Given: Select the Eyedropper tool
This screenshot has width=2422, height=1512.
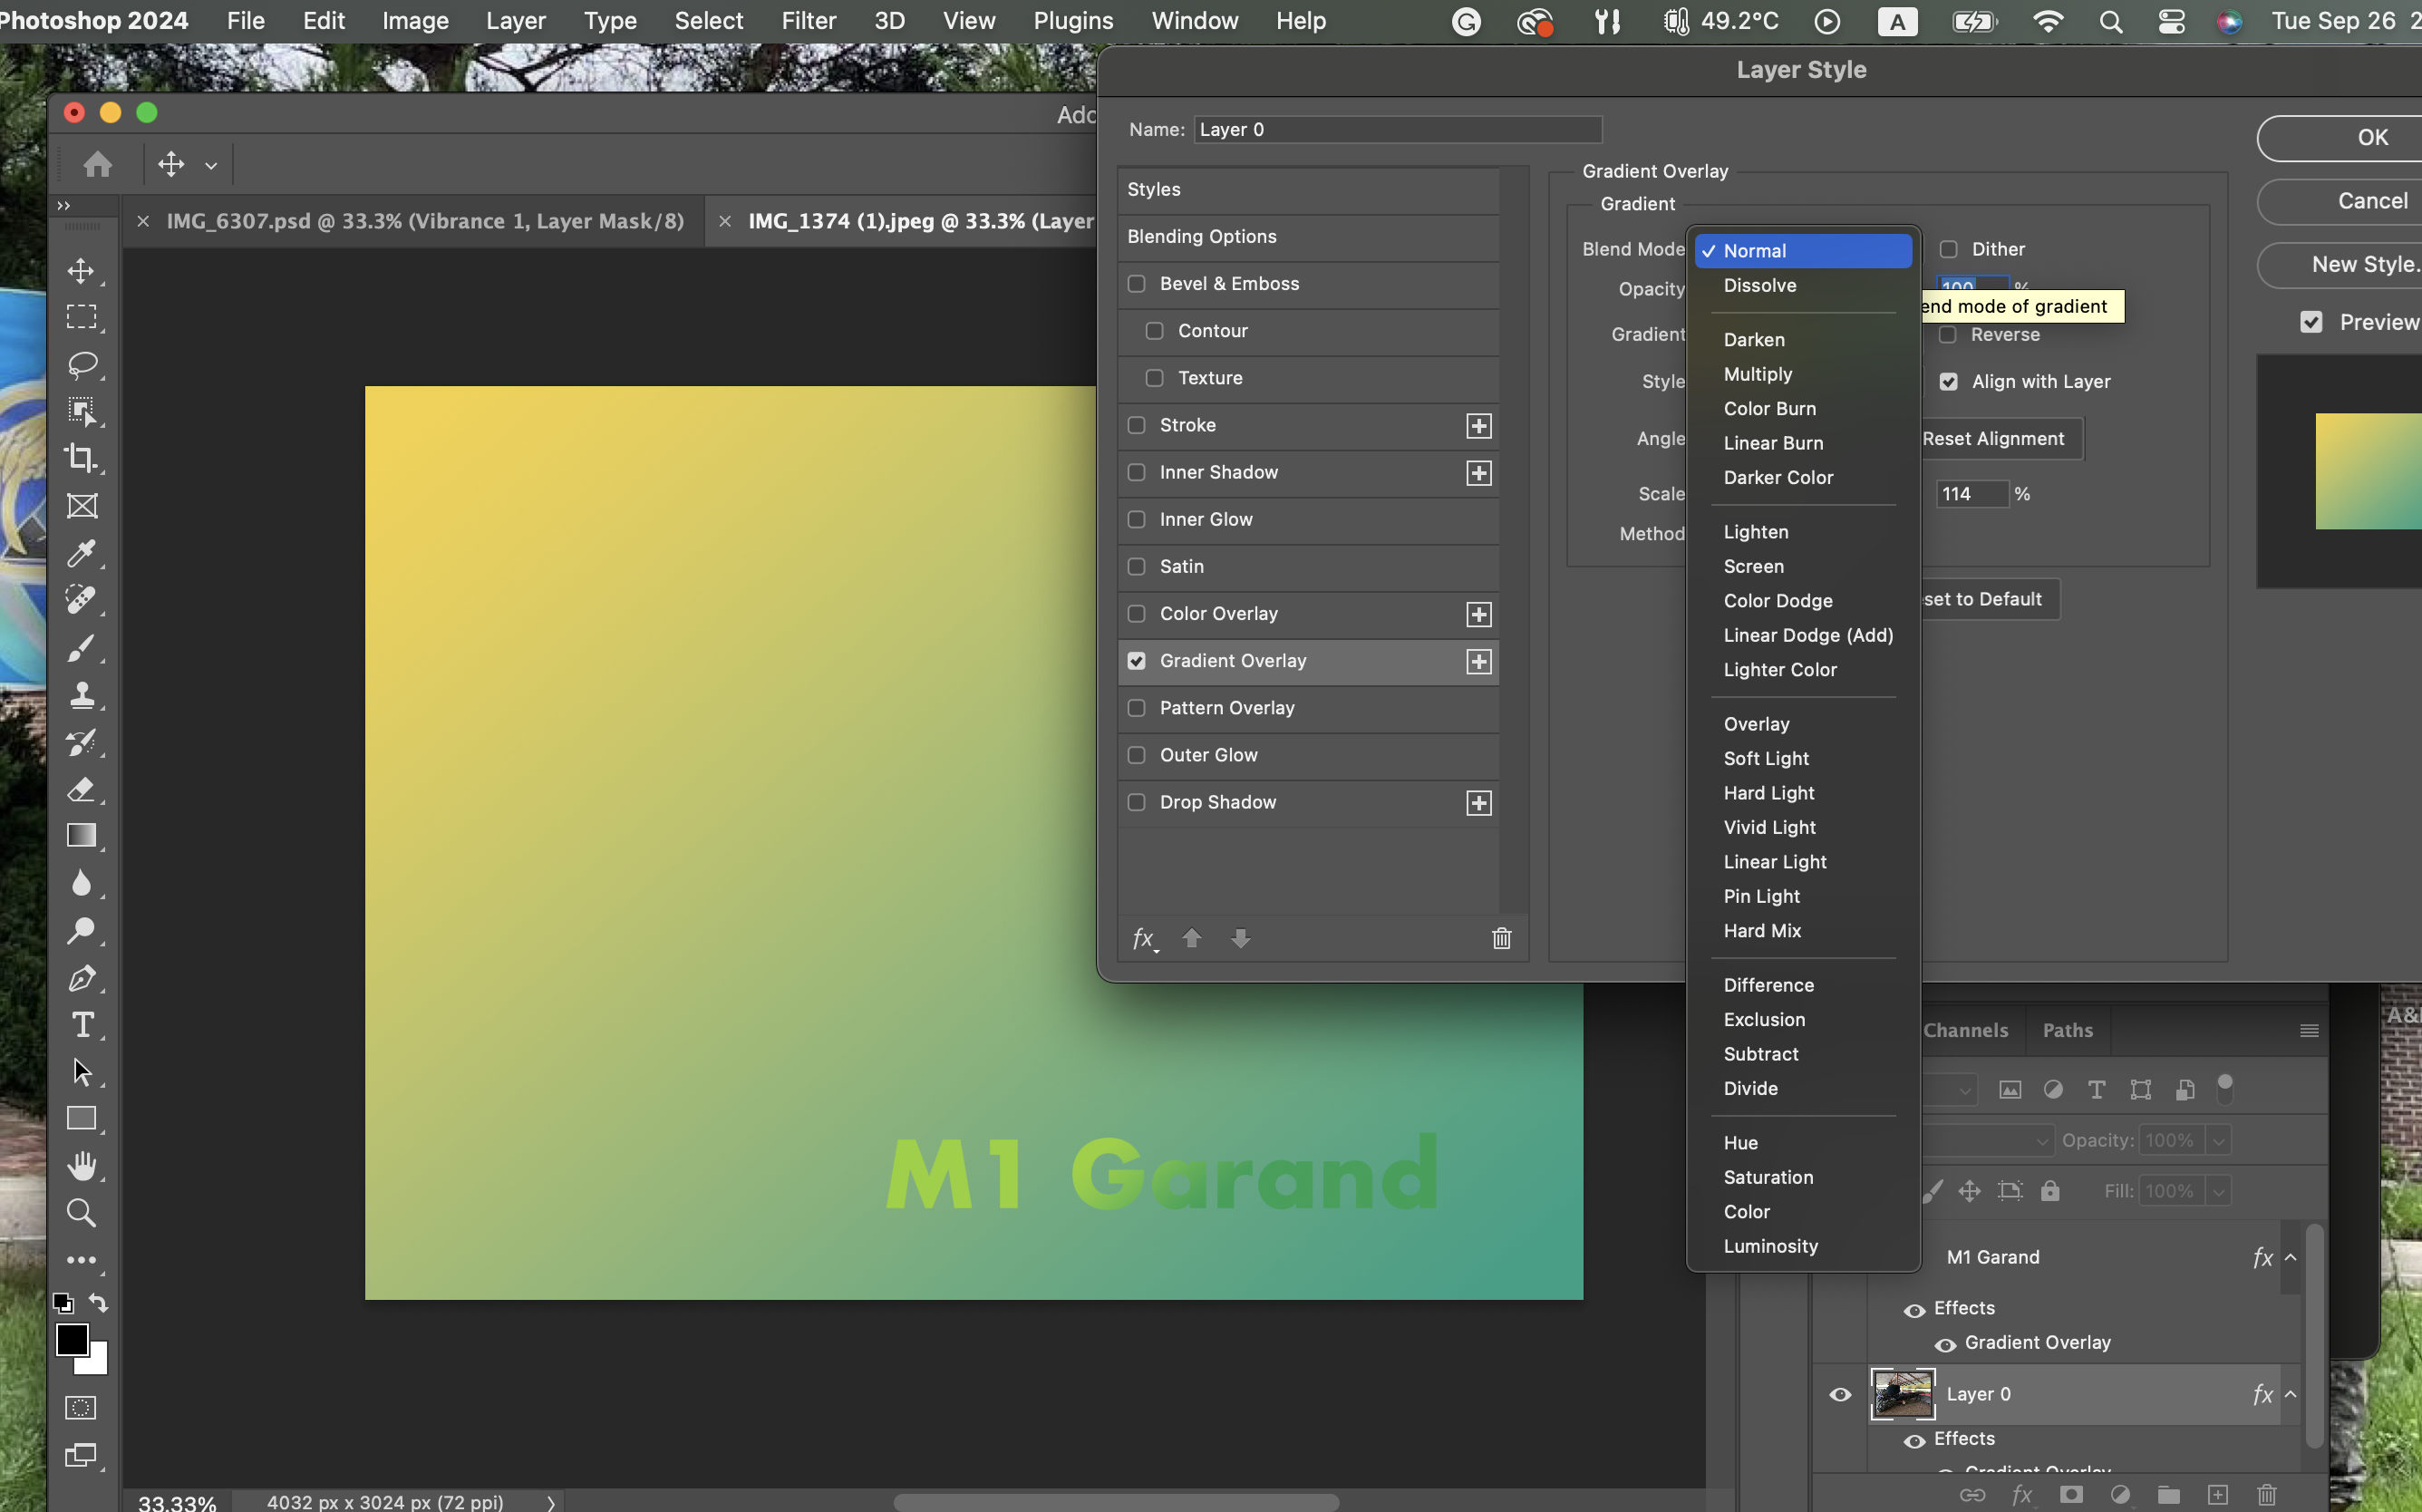Looking at the screenshot, I should (x=81, y=553).
